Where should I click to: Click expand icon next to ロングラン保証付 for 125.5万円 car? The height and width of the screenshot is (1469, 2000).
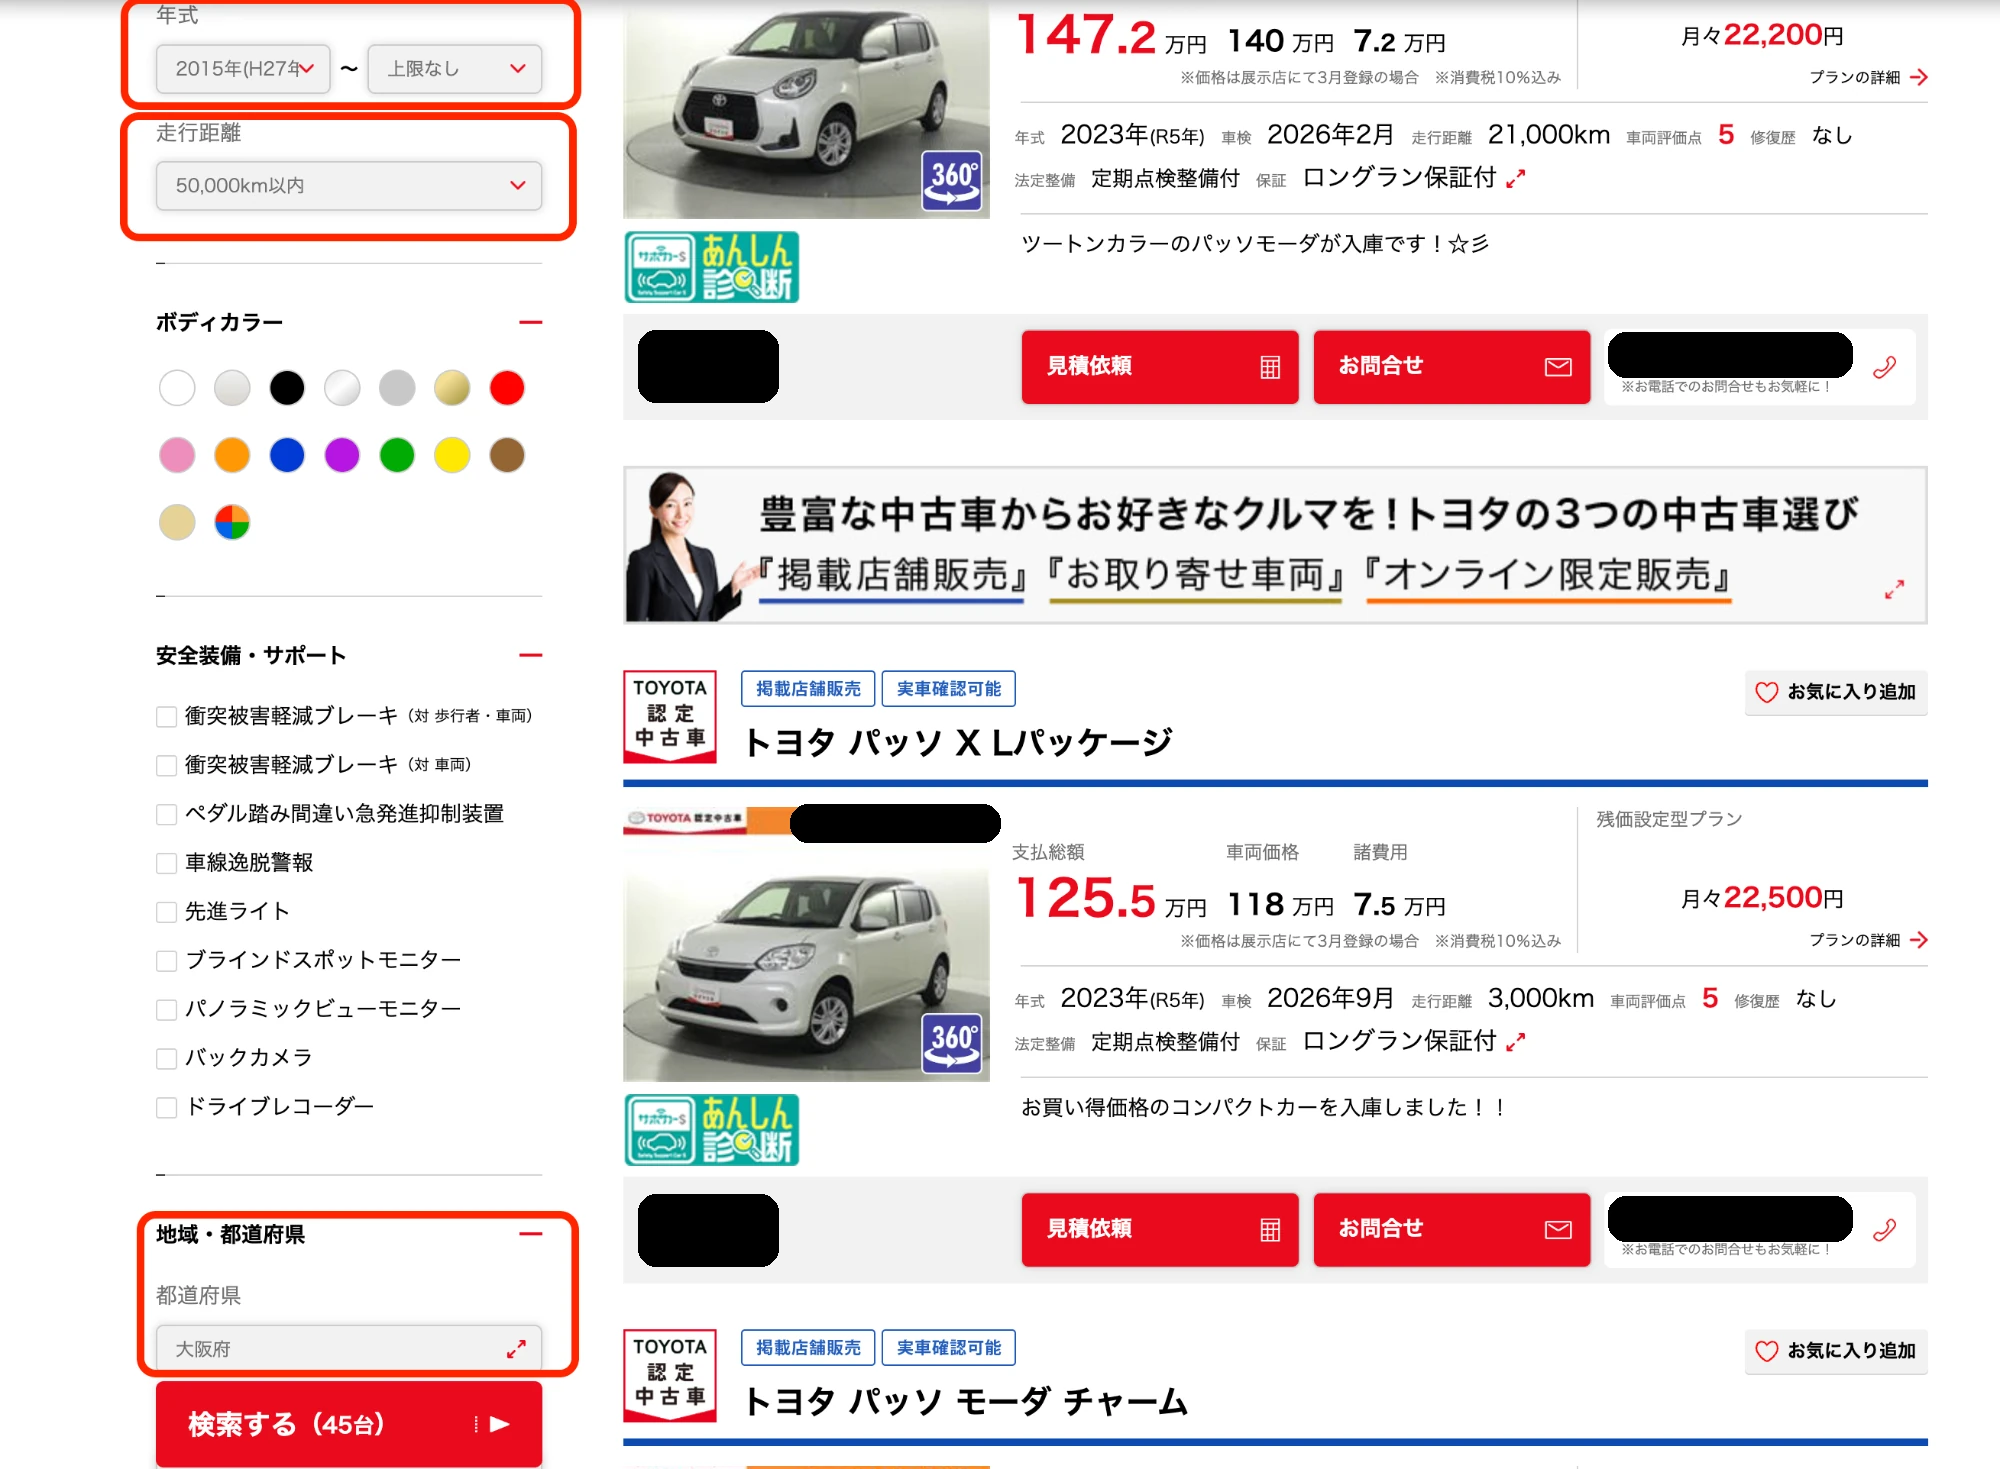1516,1042
